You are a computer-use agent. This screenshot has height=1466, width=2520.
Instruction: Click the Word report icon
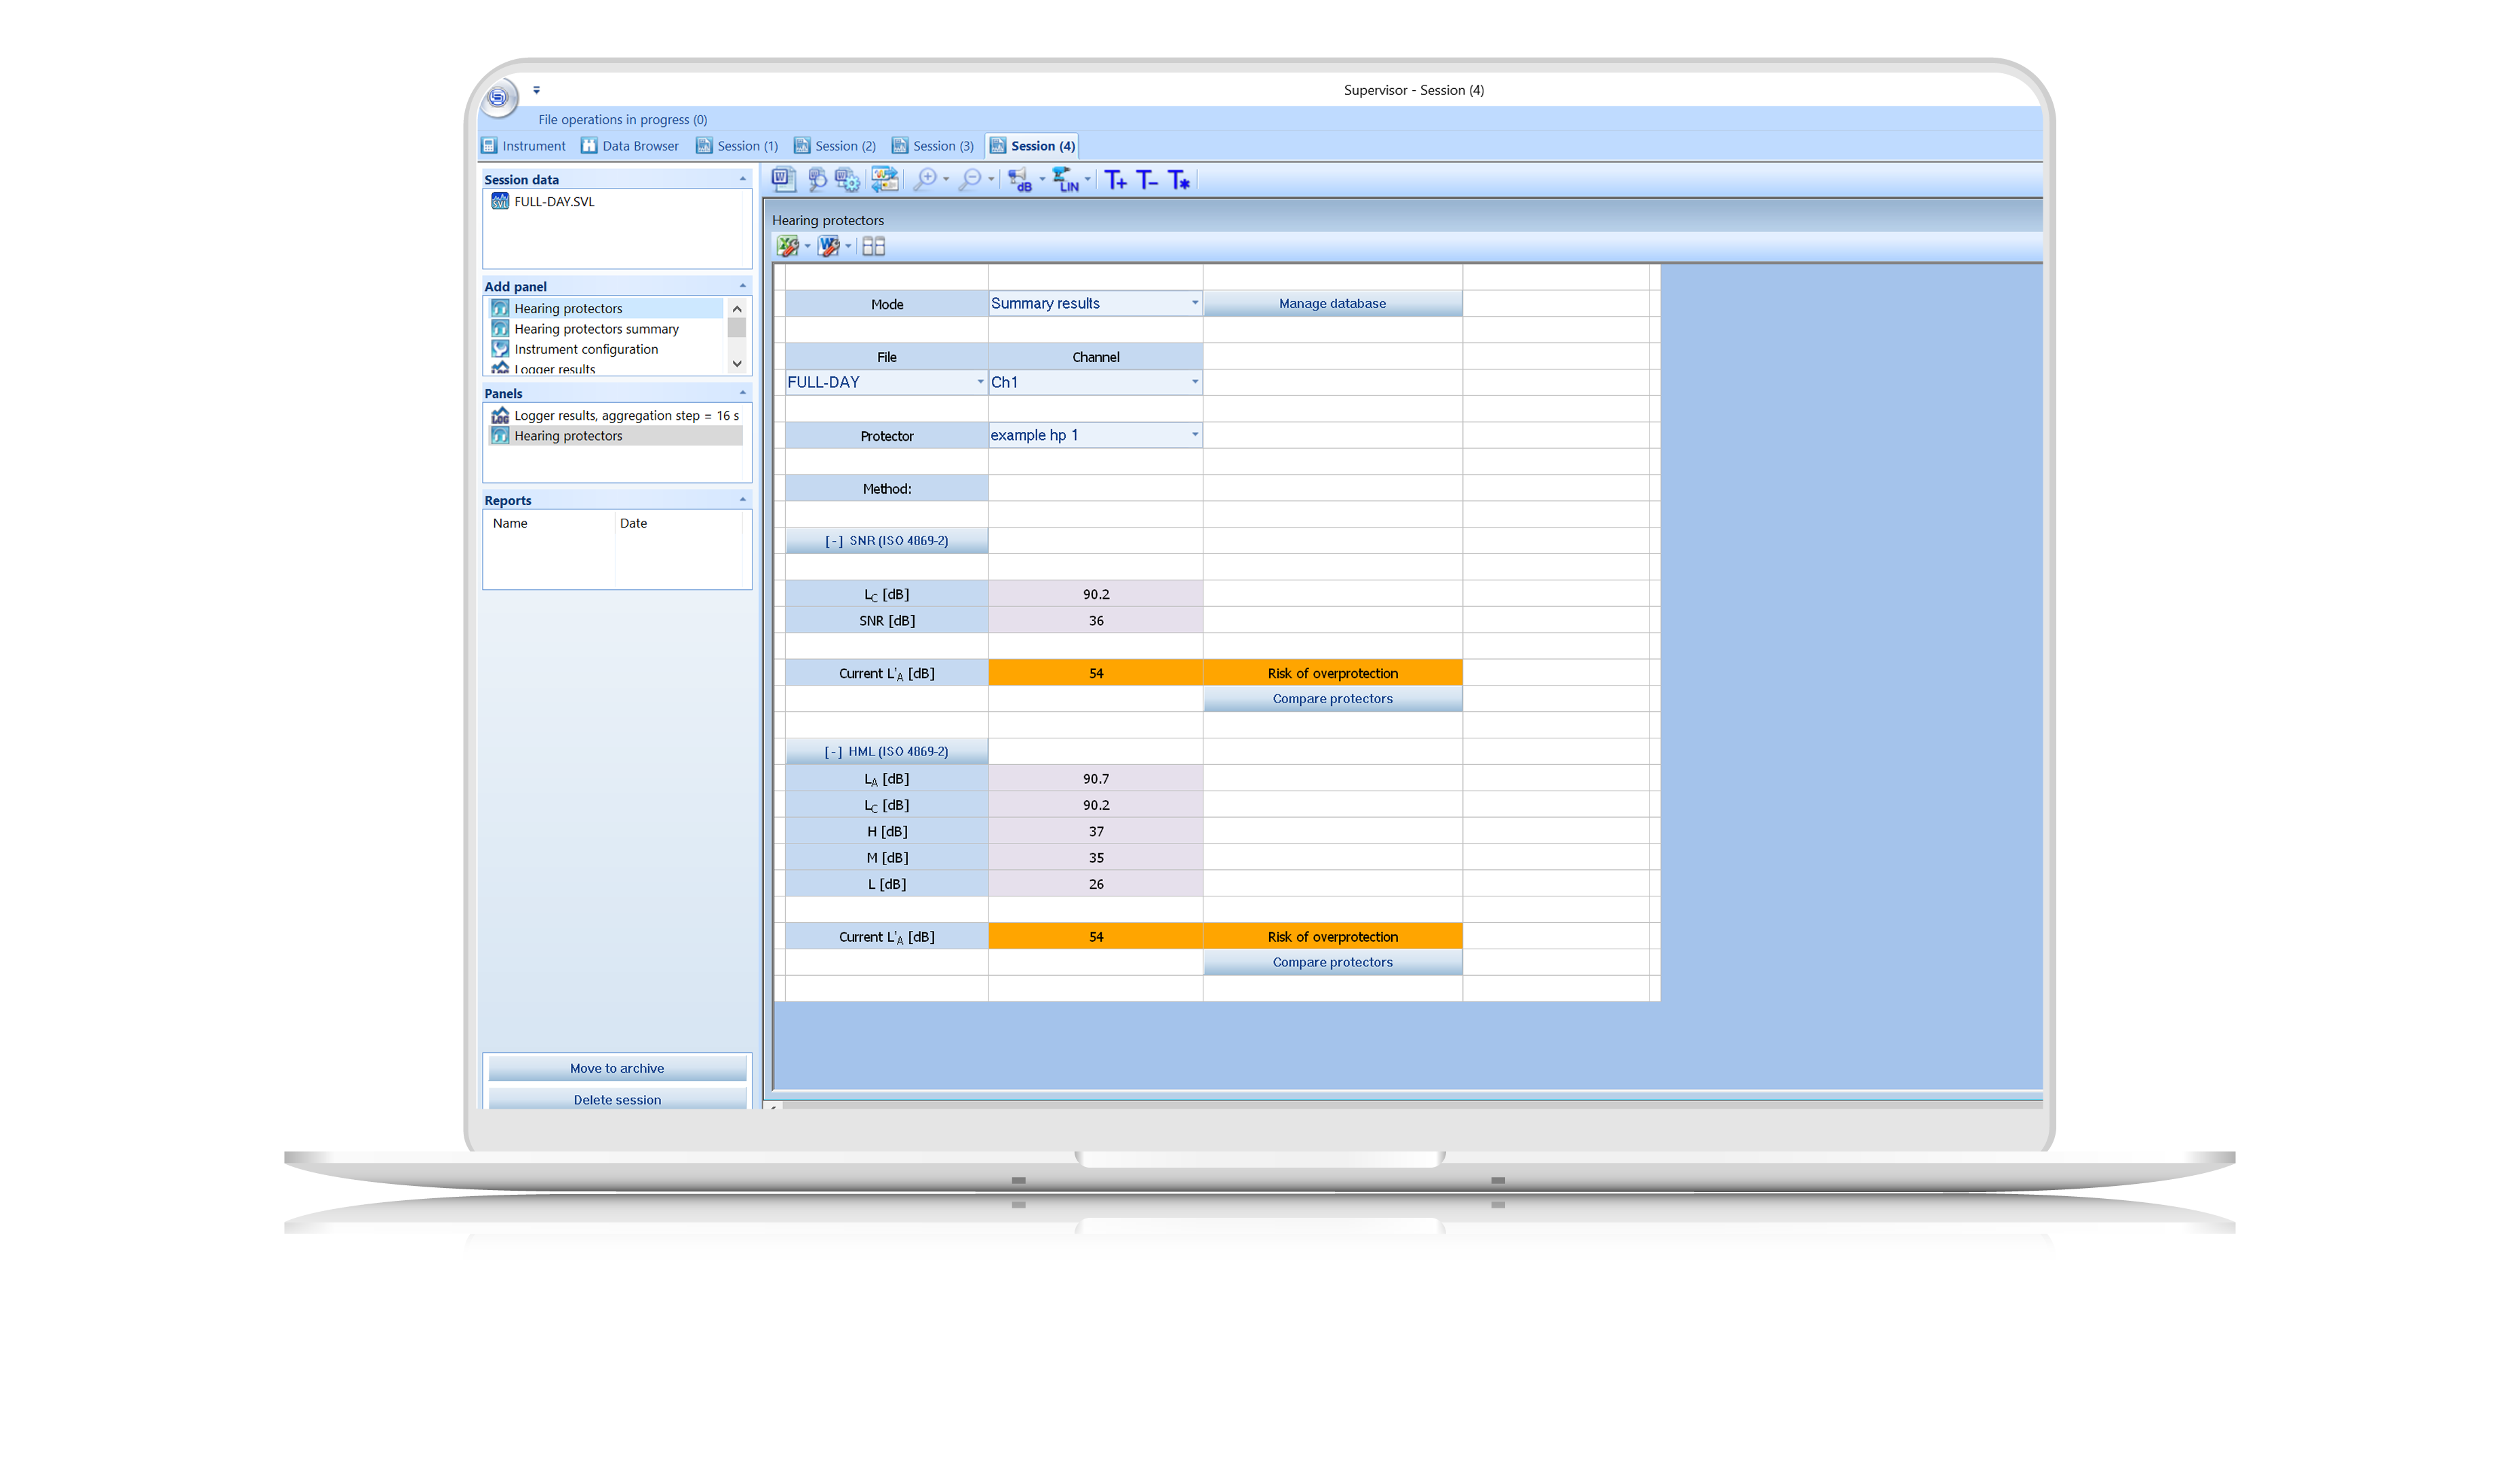click(x=783, y=180)
